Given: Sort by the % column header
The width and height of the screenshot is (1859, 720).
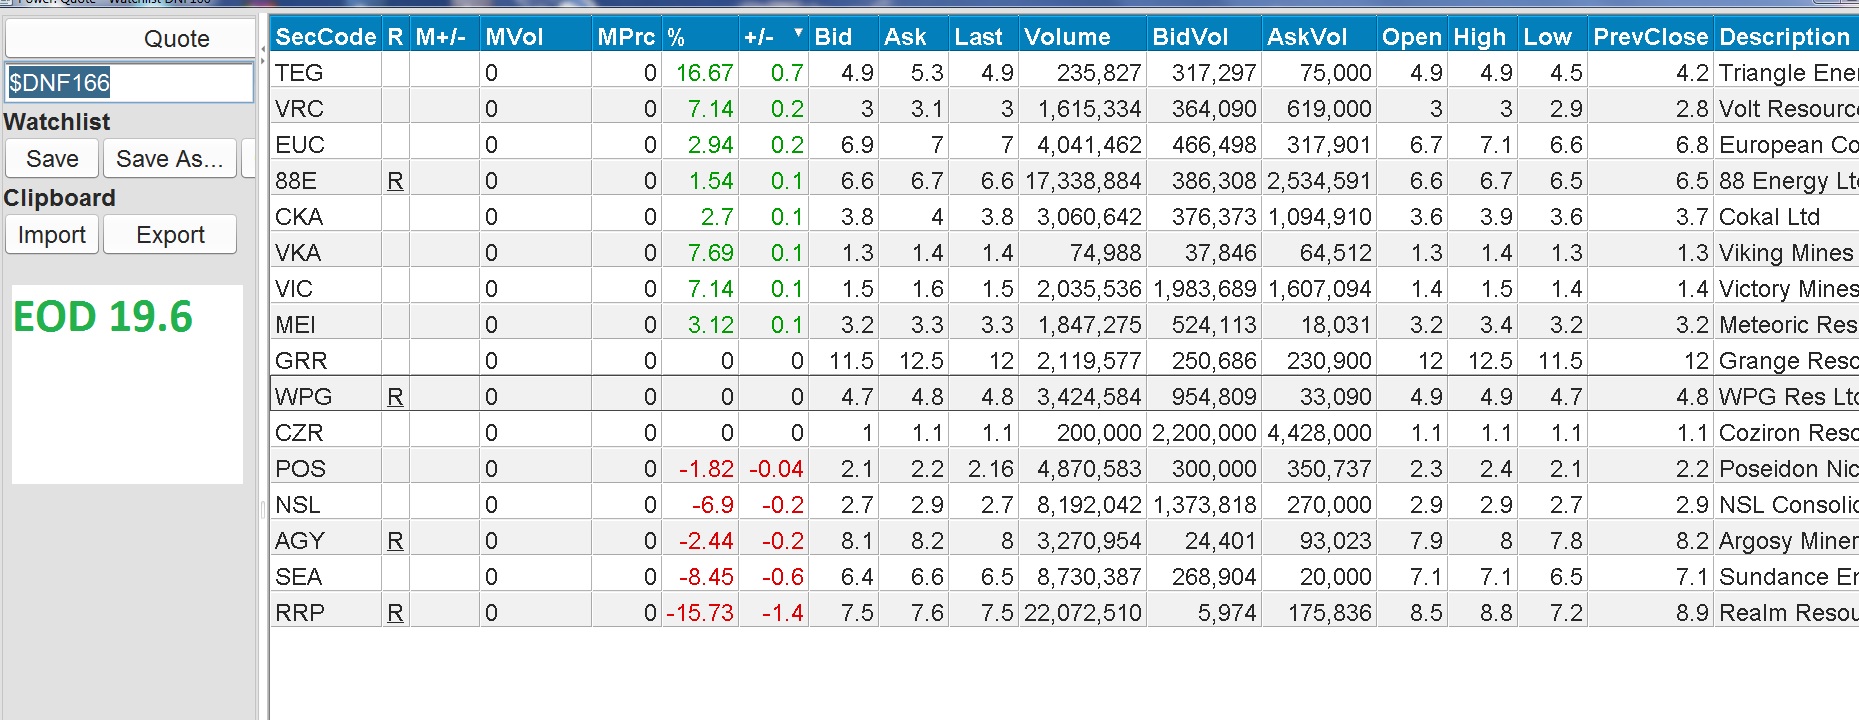Looking at the screenshot, I should (x=700, y=37).
